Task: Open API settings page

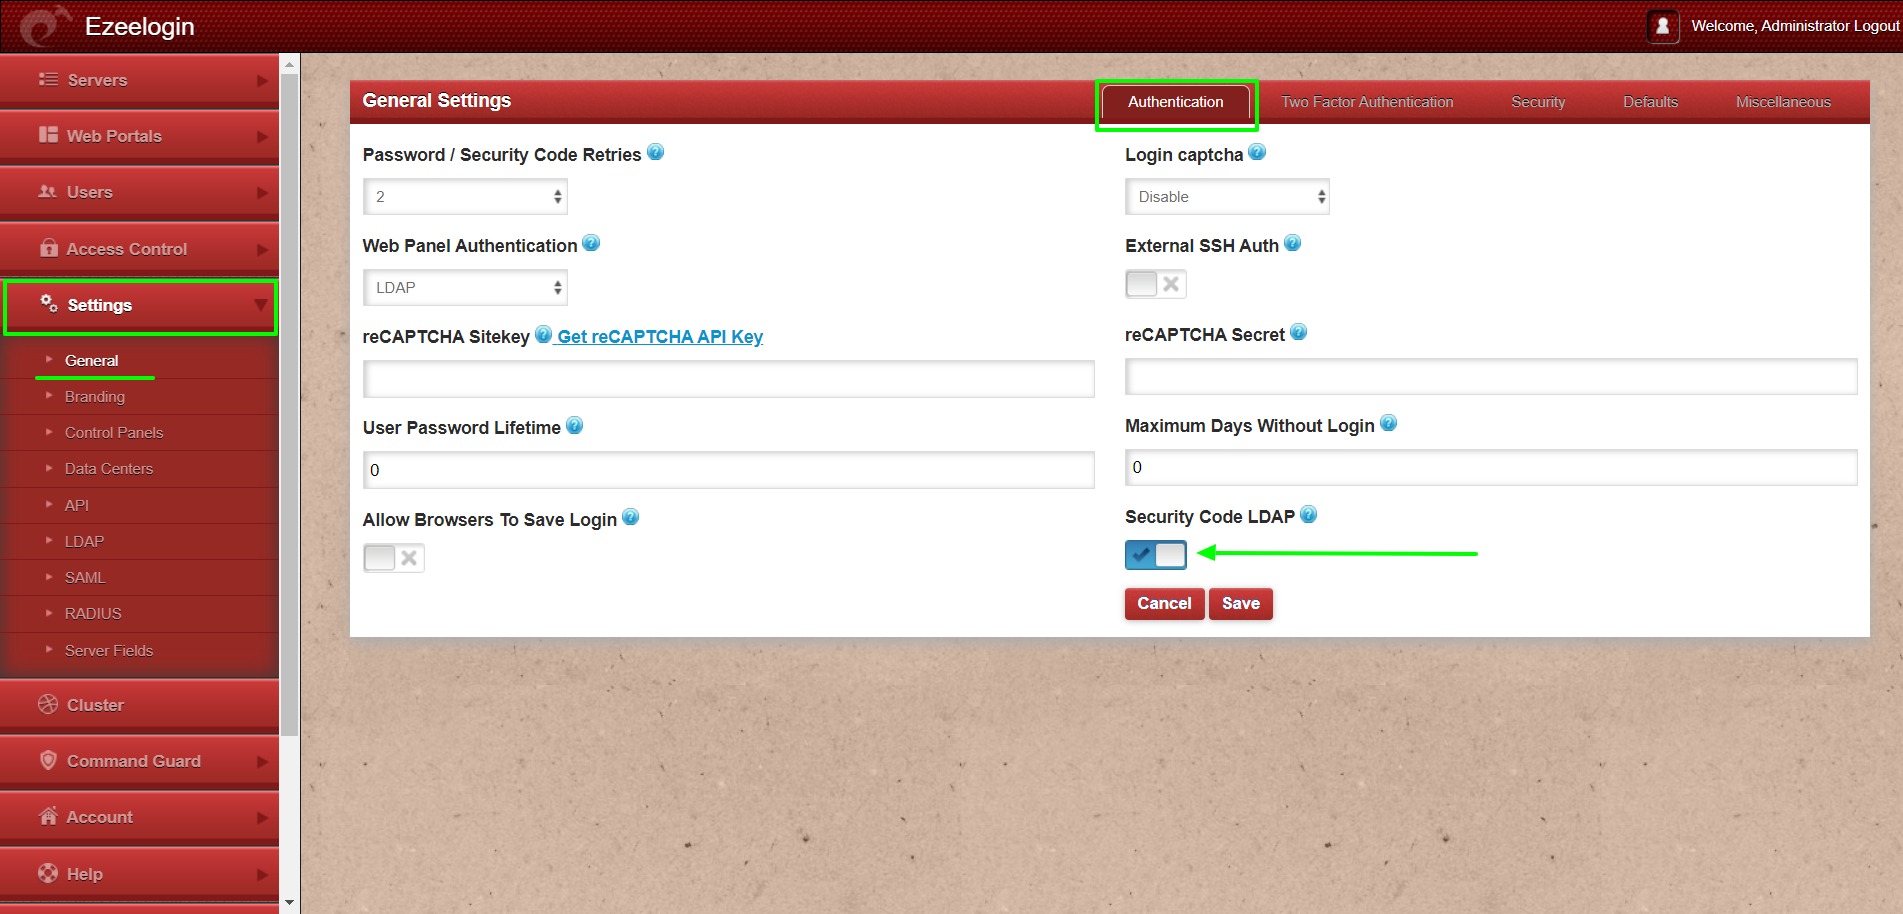Action: pos(77,505)
